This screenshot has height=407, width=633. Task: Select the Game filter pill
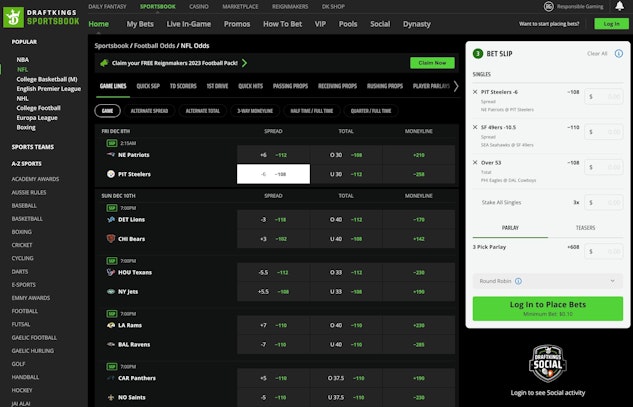(x=107, y=111)
